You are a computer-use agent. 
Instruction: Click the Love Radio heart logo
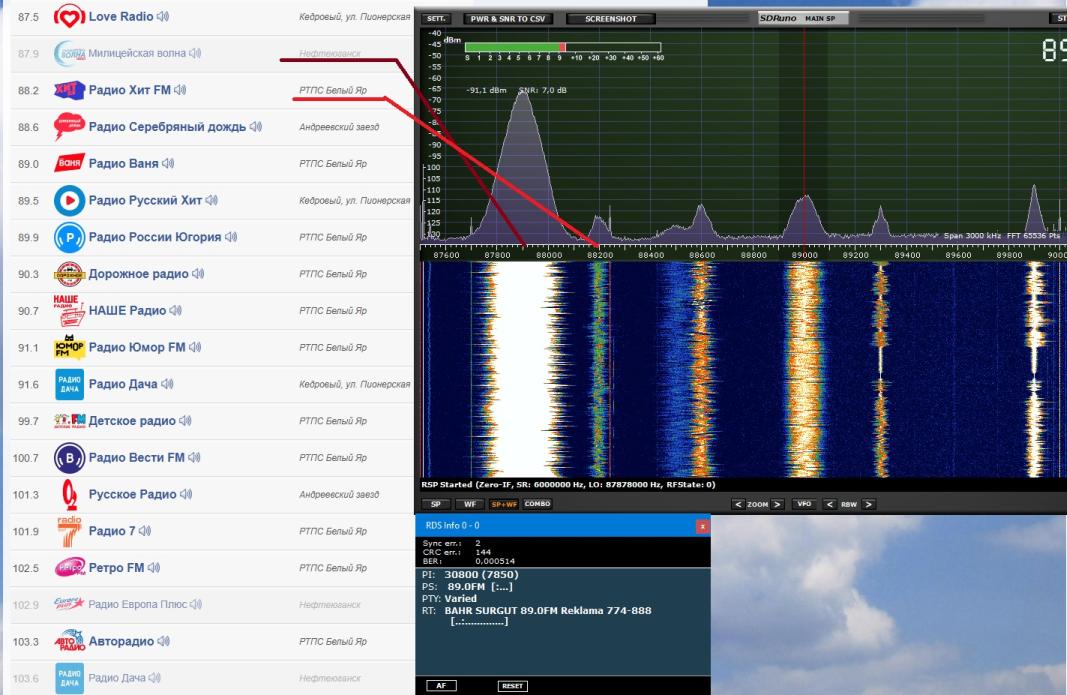click(69, 16)
